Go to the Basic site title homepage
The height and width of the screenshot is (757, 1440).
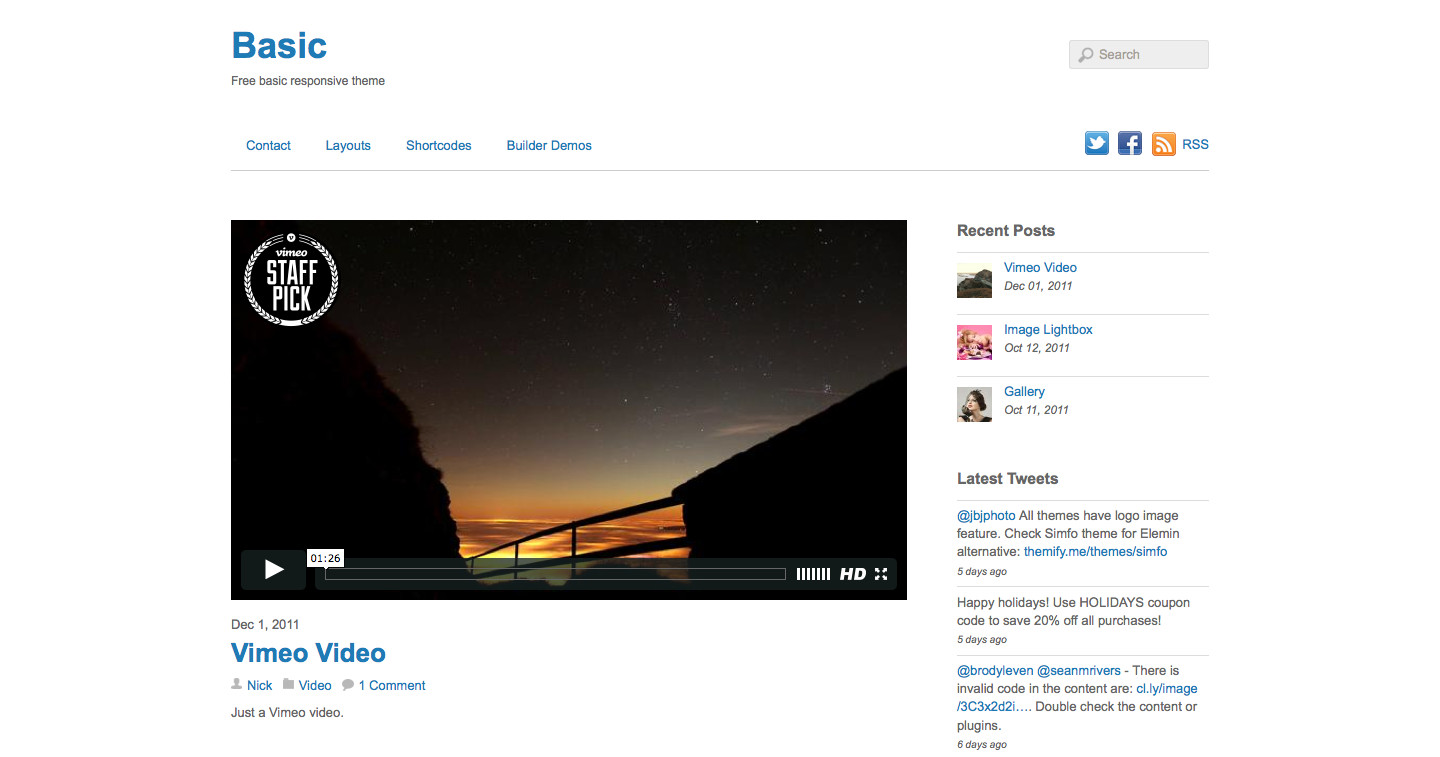pyautogui.click(x=279, y=46)
